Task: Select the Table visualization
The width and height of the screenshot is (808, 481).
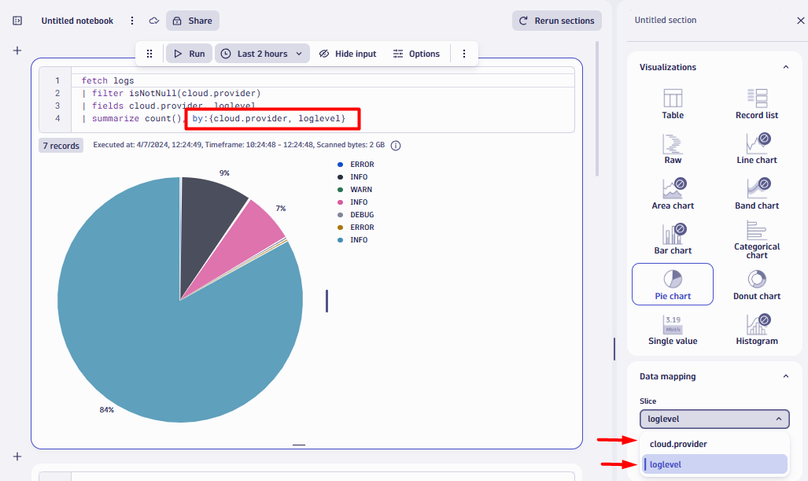Action: click(x=673, y=102)
